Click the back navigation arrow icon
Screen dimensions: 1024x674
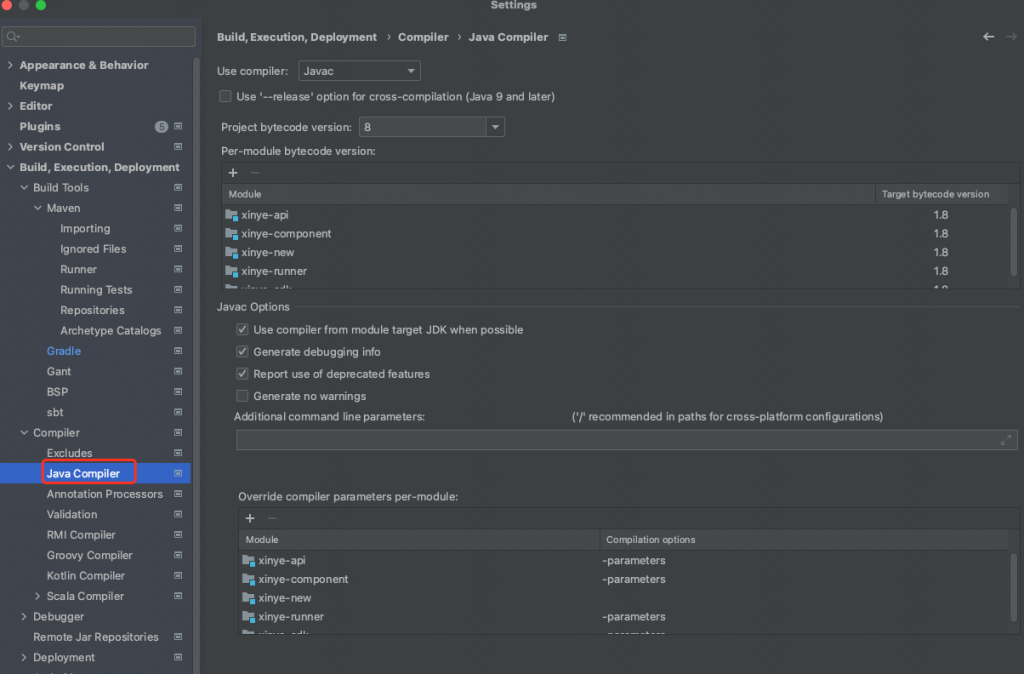click(x=988, y=37)
